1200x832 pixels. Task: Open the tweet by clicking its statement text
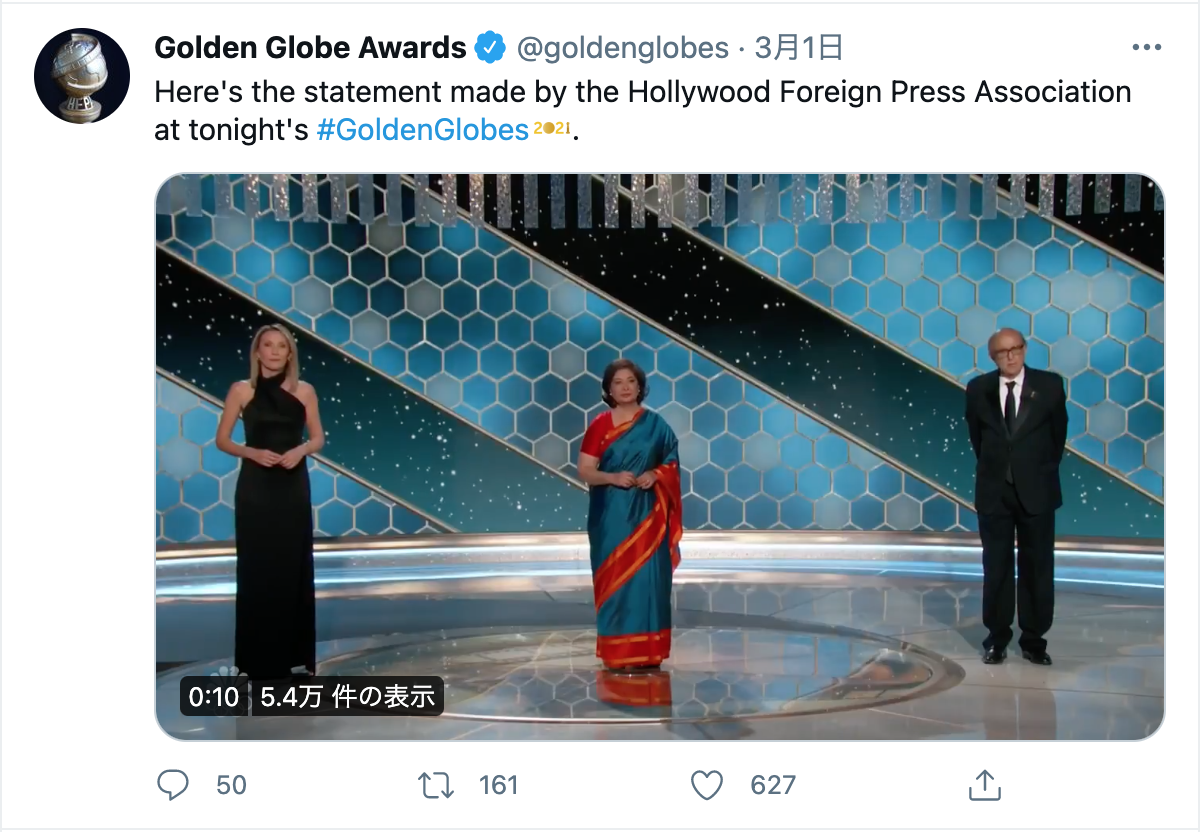(642, 93)
